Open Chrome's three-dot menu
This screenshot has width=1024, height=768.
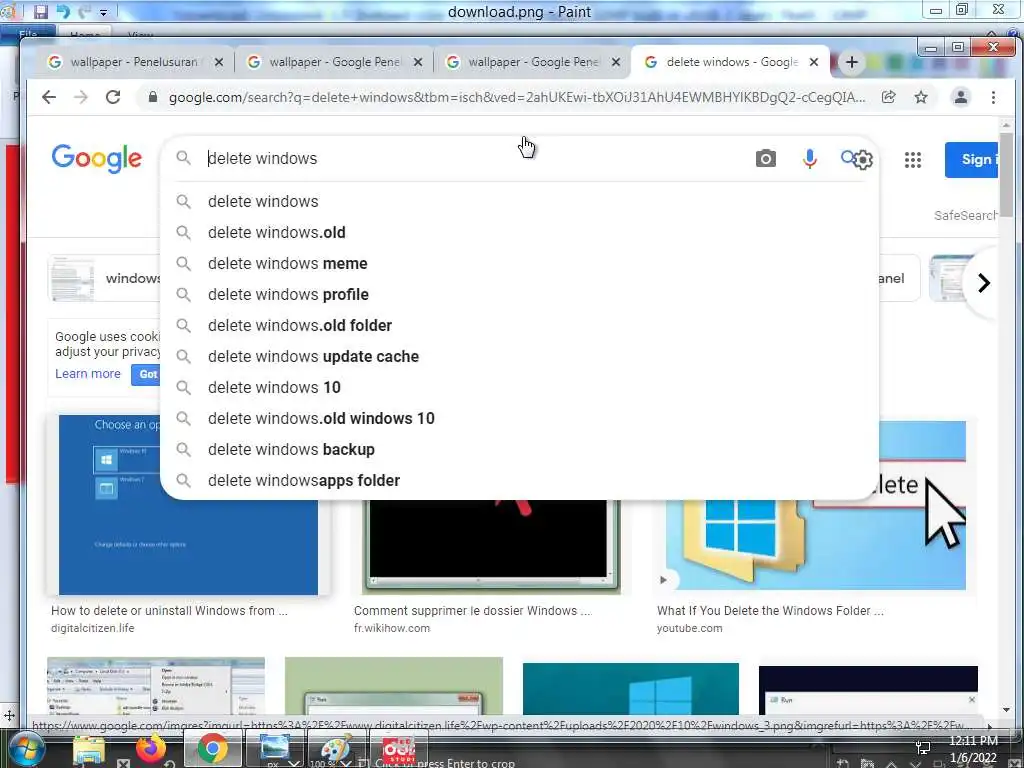(993, 97)
